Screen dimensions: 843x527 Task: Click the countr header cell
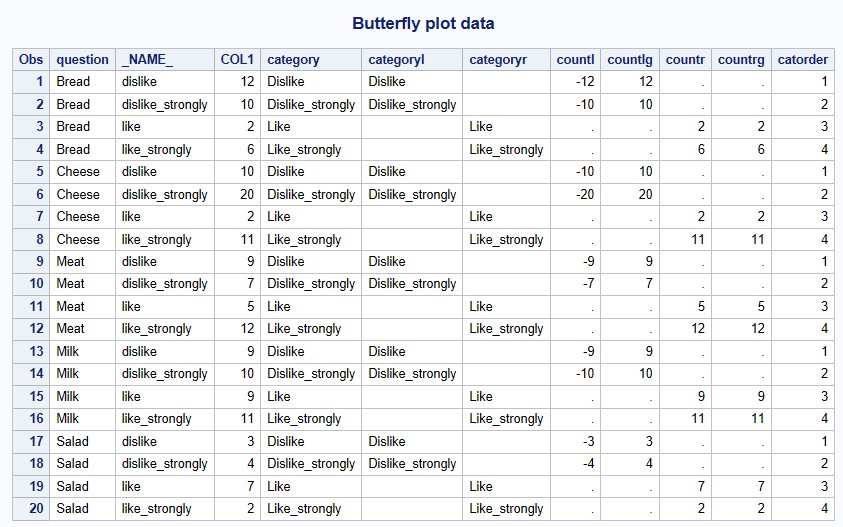(x=685, y=60)
